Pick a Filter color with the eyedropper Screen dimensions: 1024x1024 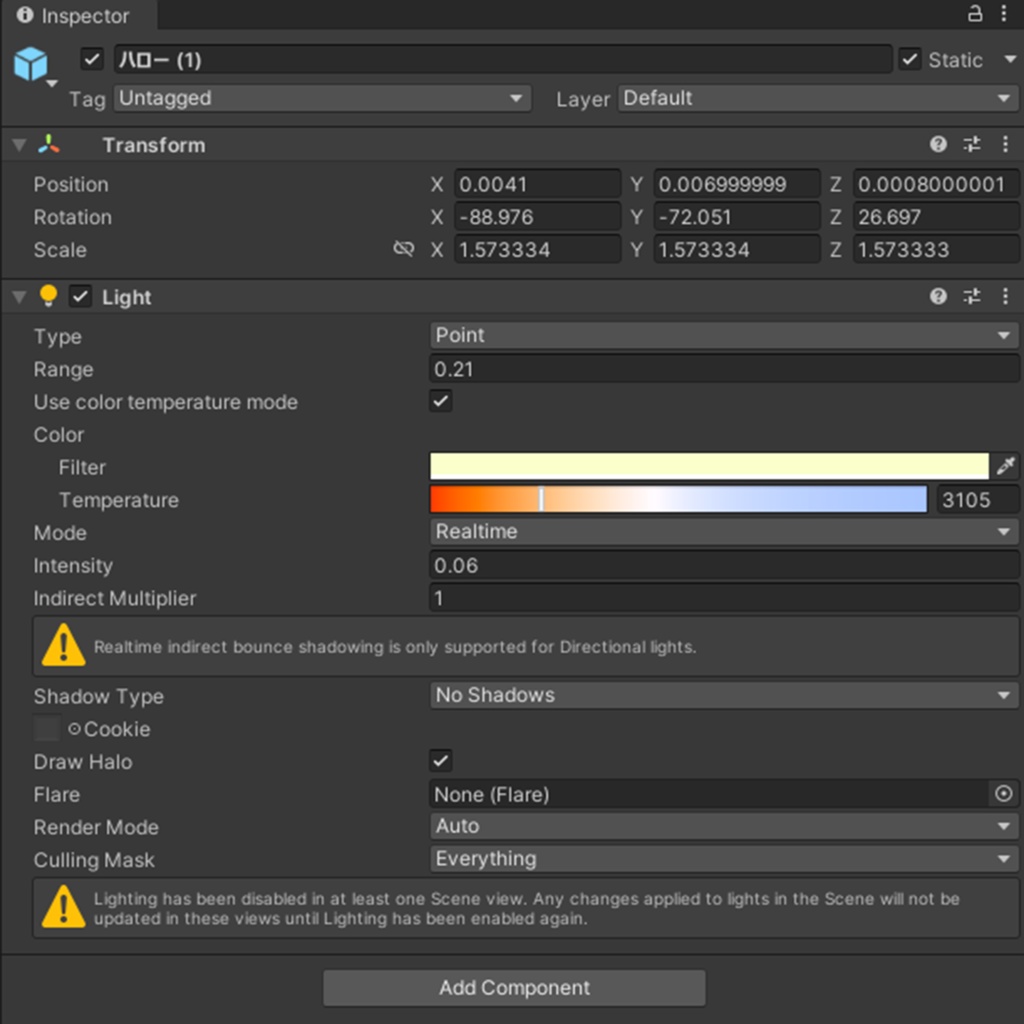click(x=1005, y=466)
